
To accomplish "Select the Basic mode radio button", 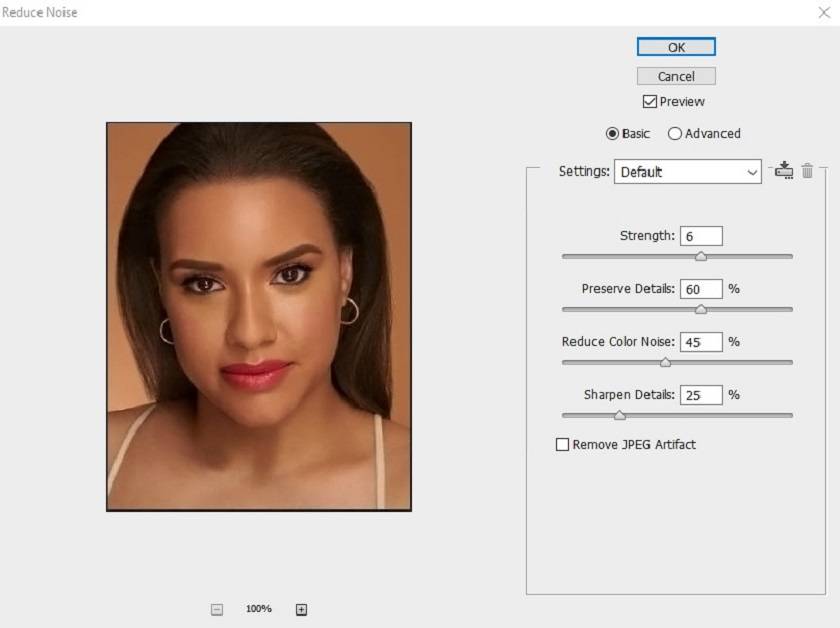I will 612,134.
